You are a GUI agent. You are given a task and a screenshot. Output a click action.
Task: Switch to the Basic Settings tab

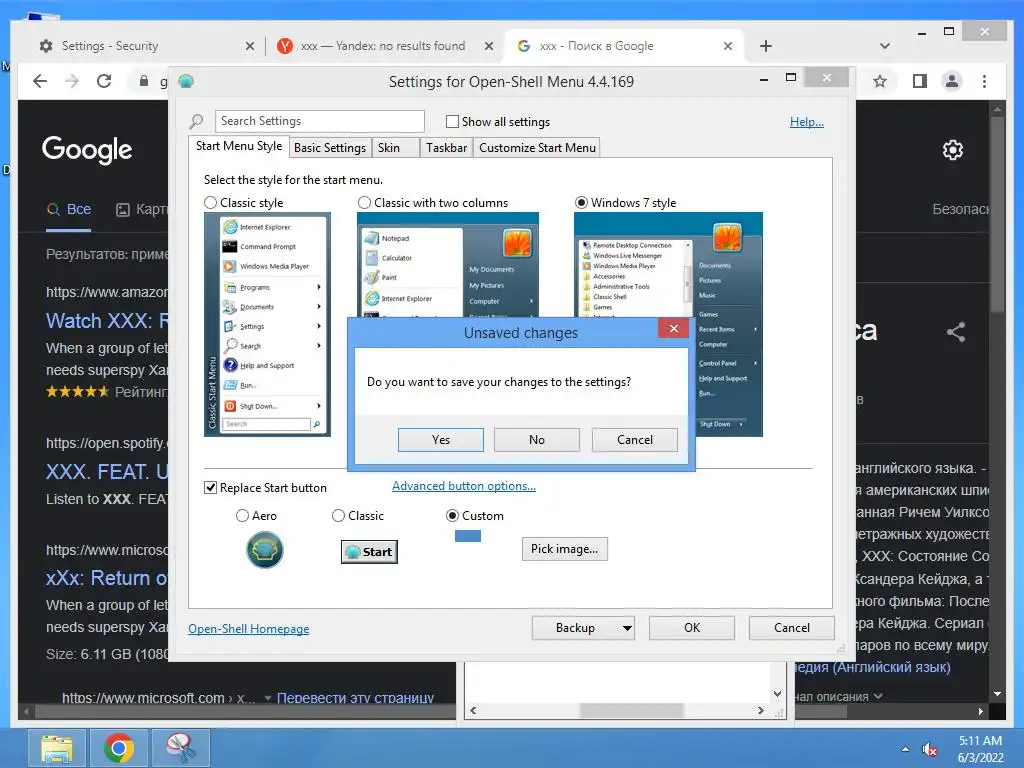pos(330,148)
